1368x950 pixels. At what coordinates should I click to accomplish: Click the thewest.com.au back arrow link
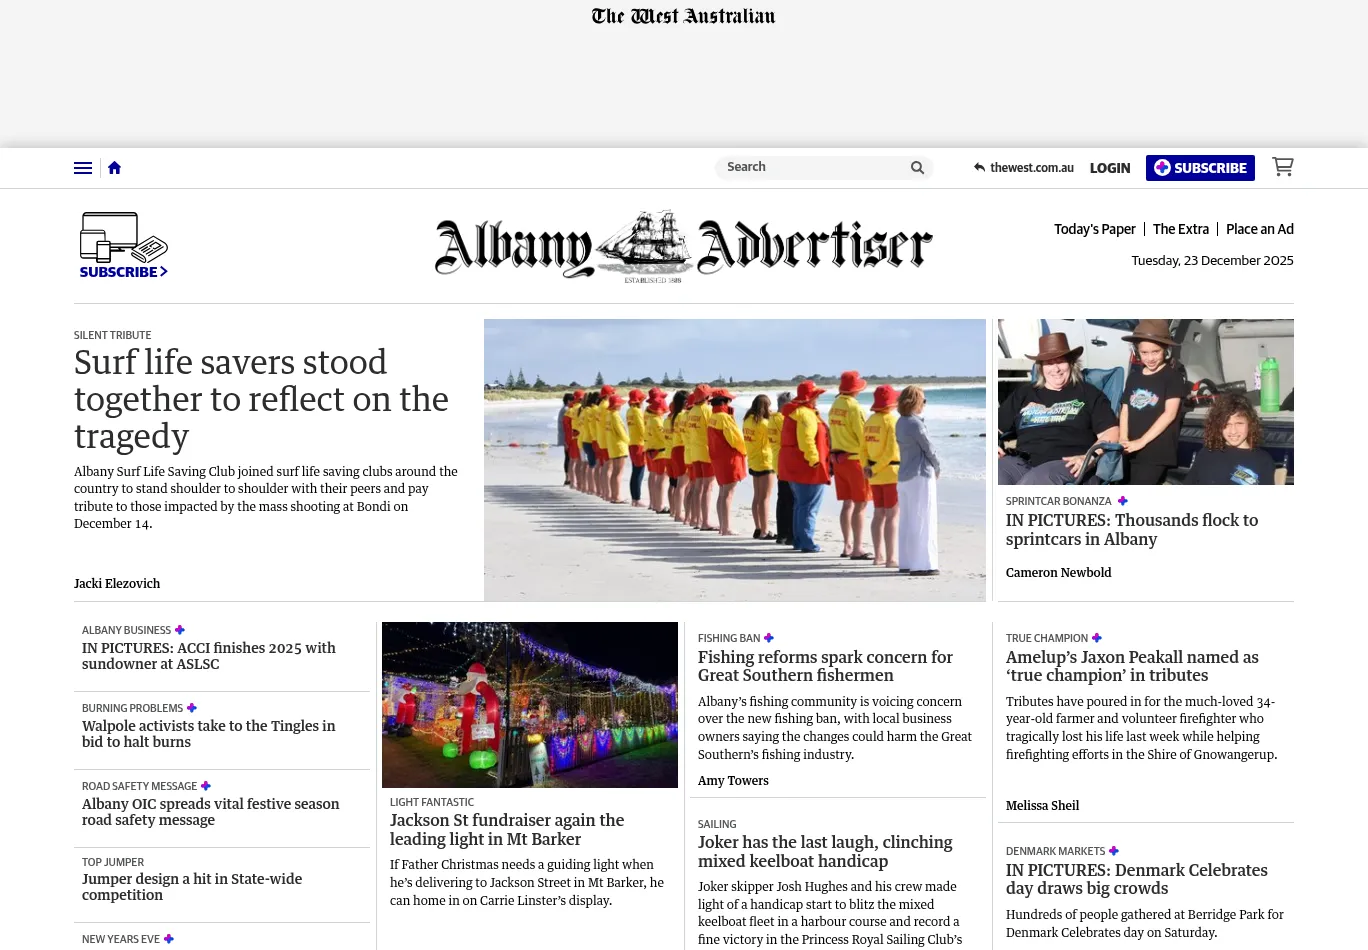(1023, 168)
